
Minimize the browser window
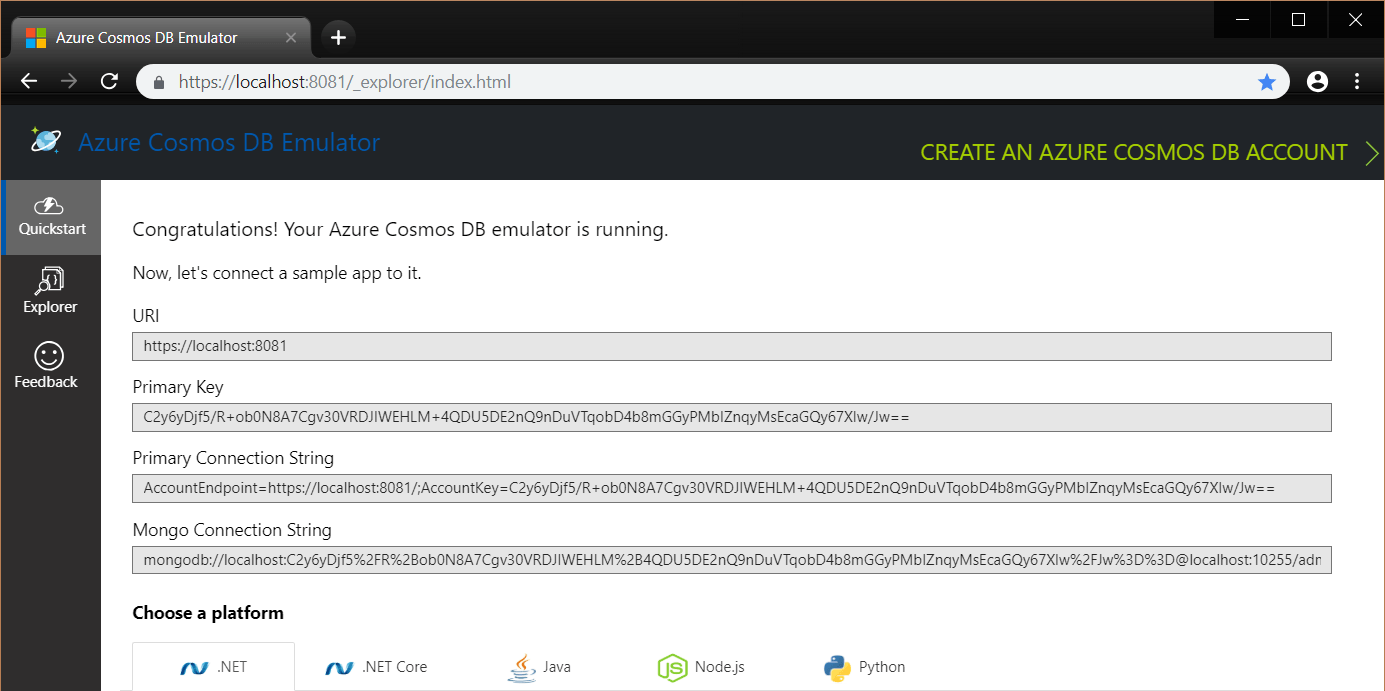pos(1242,19)
